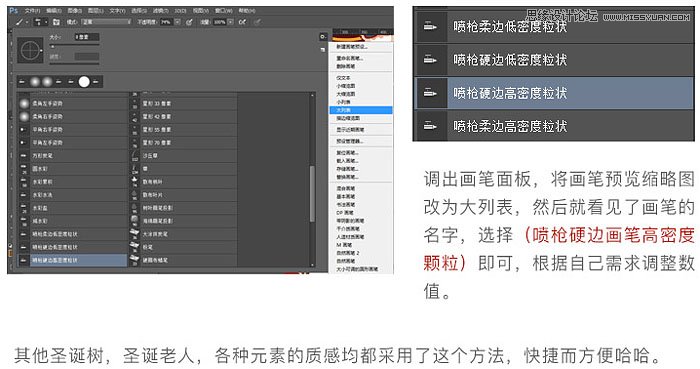
Task: Choose 复位画笔 menu entry
Action: pos(348,153)
